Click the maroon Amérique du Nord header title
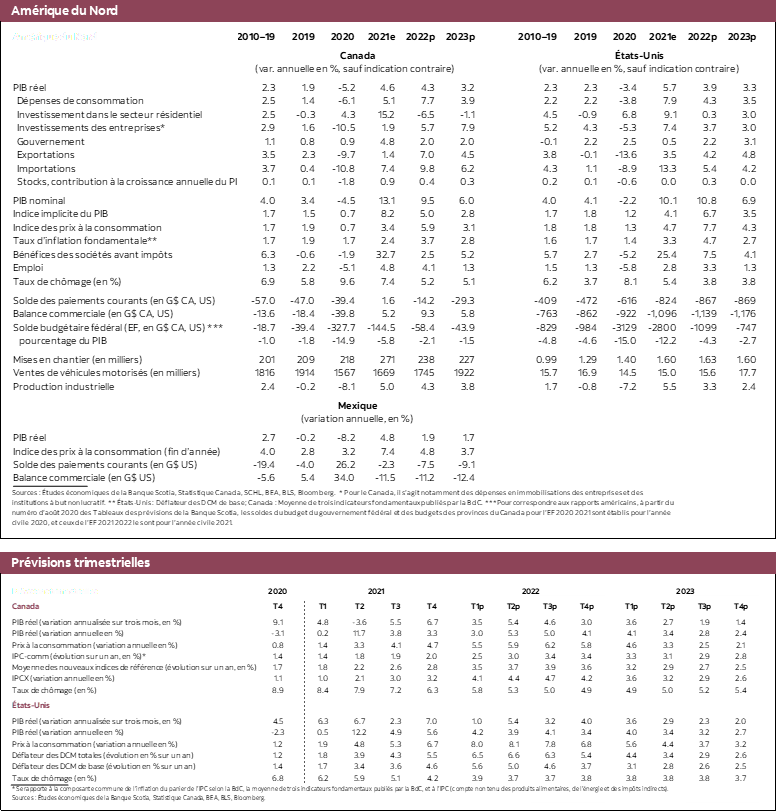Screen dimensions: 777x811 tap(64, 11)
